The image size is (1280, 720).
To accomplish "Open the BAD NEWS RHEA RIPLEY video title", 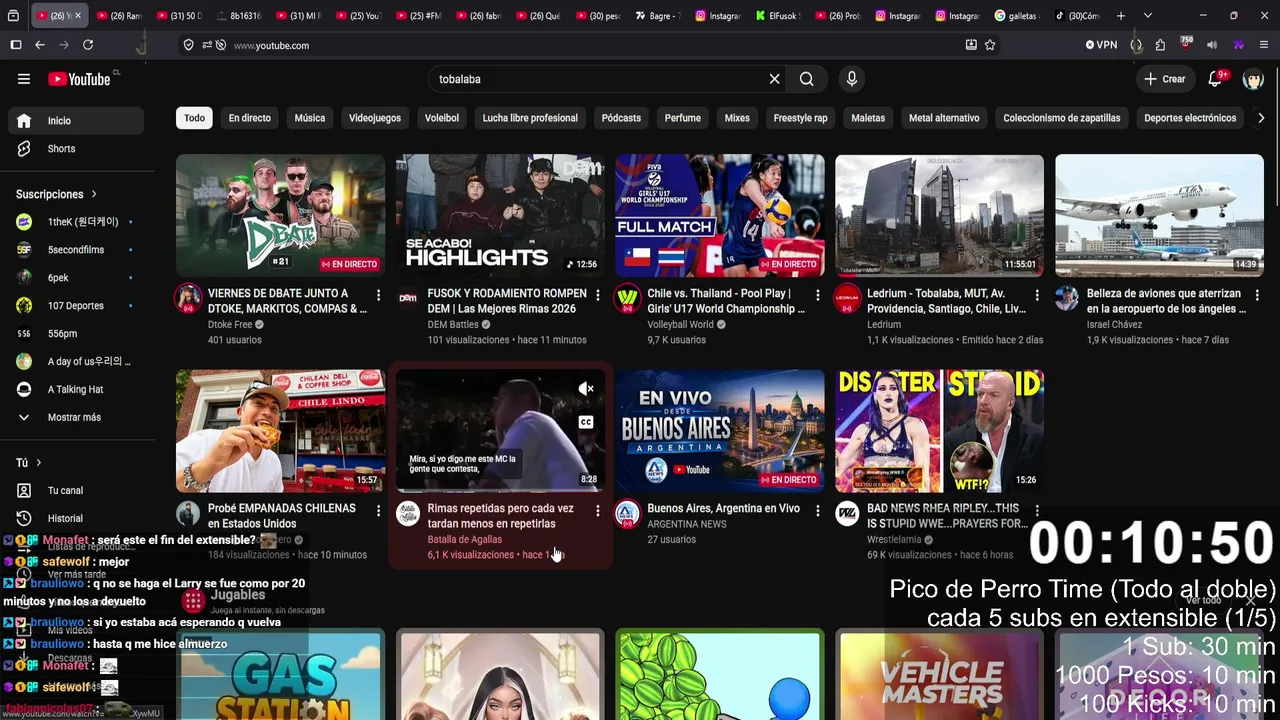I will [947, 516].
